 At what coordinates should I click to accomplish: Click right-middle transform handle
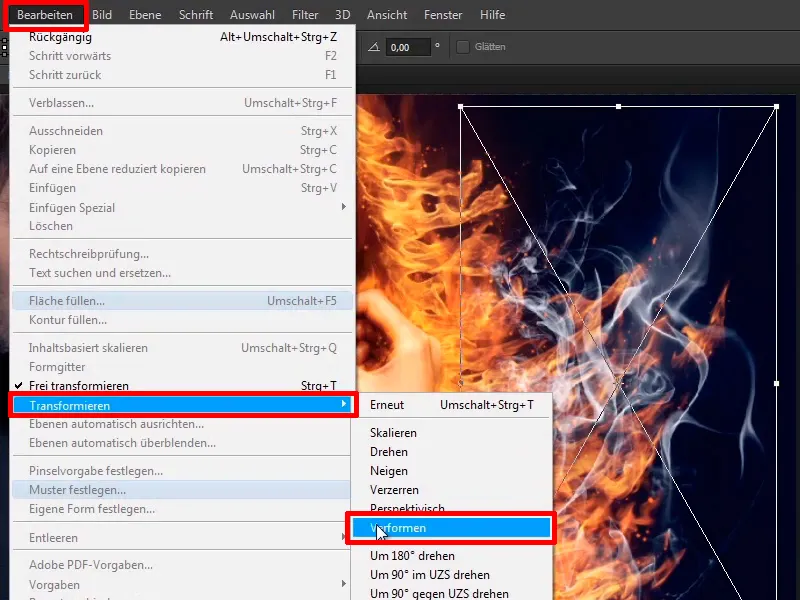coord(777,383)
